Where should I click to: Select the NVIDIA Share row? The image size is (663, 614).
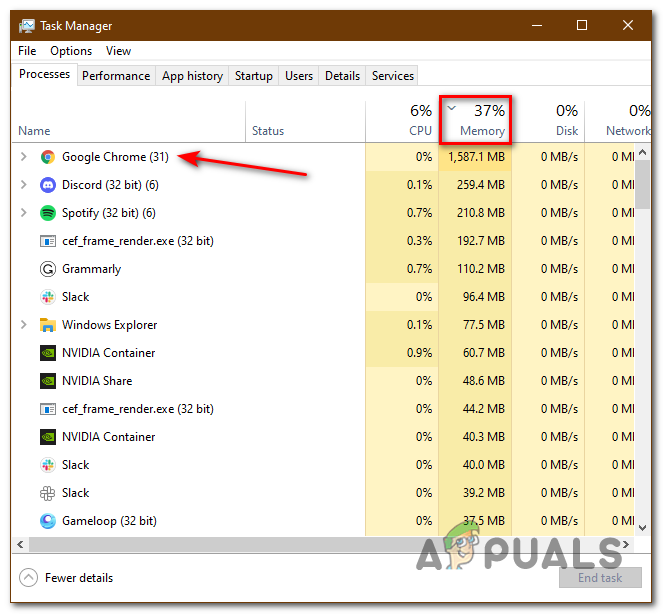click(x=323, y=381)
